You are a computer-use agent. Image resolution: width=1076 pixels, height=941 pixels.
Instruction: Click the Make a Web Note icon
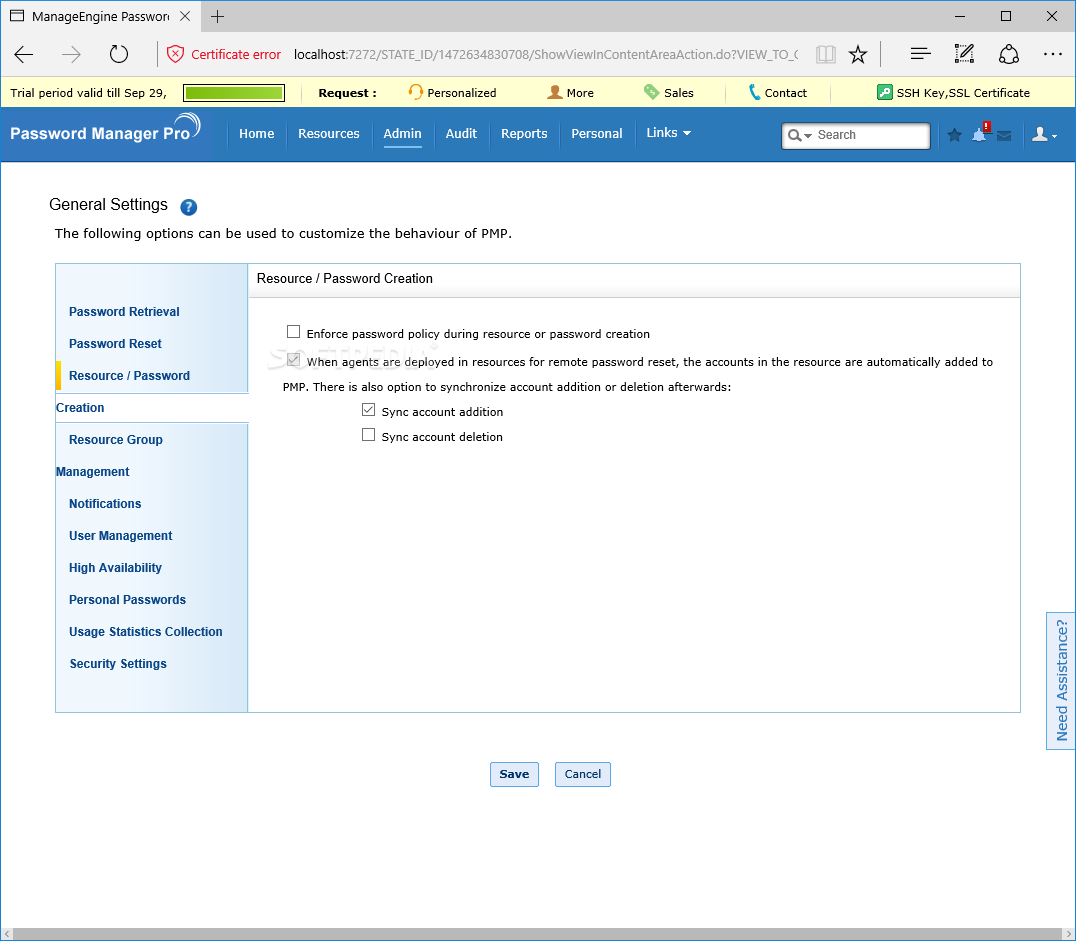pos(964,54)
